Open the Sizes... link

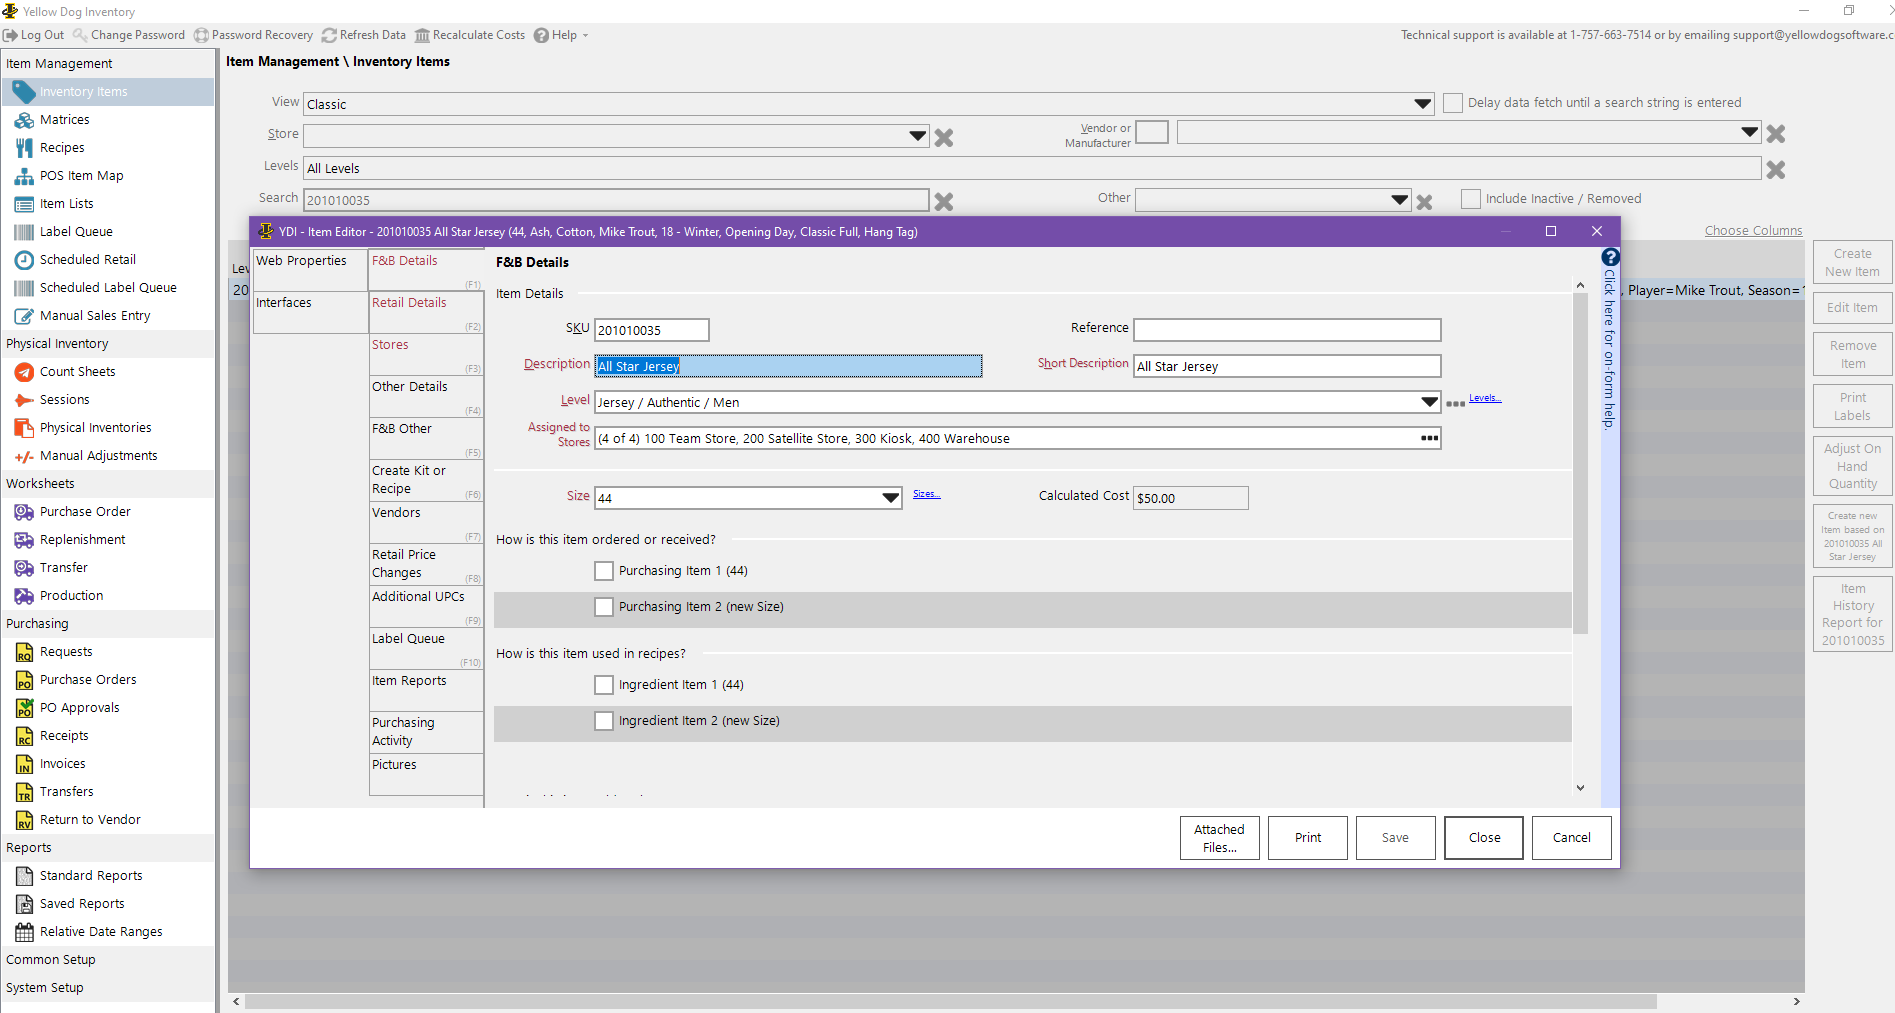pos(926,494)
